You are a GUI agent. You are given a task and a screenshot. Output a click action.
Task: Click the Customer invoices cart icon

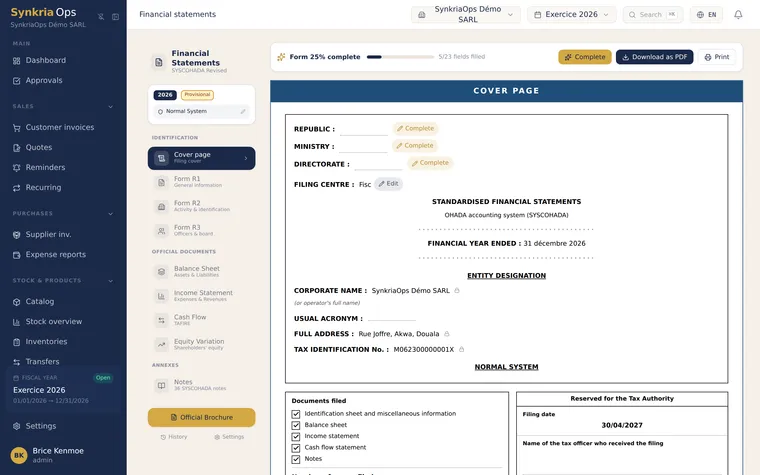16,128
